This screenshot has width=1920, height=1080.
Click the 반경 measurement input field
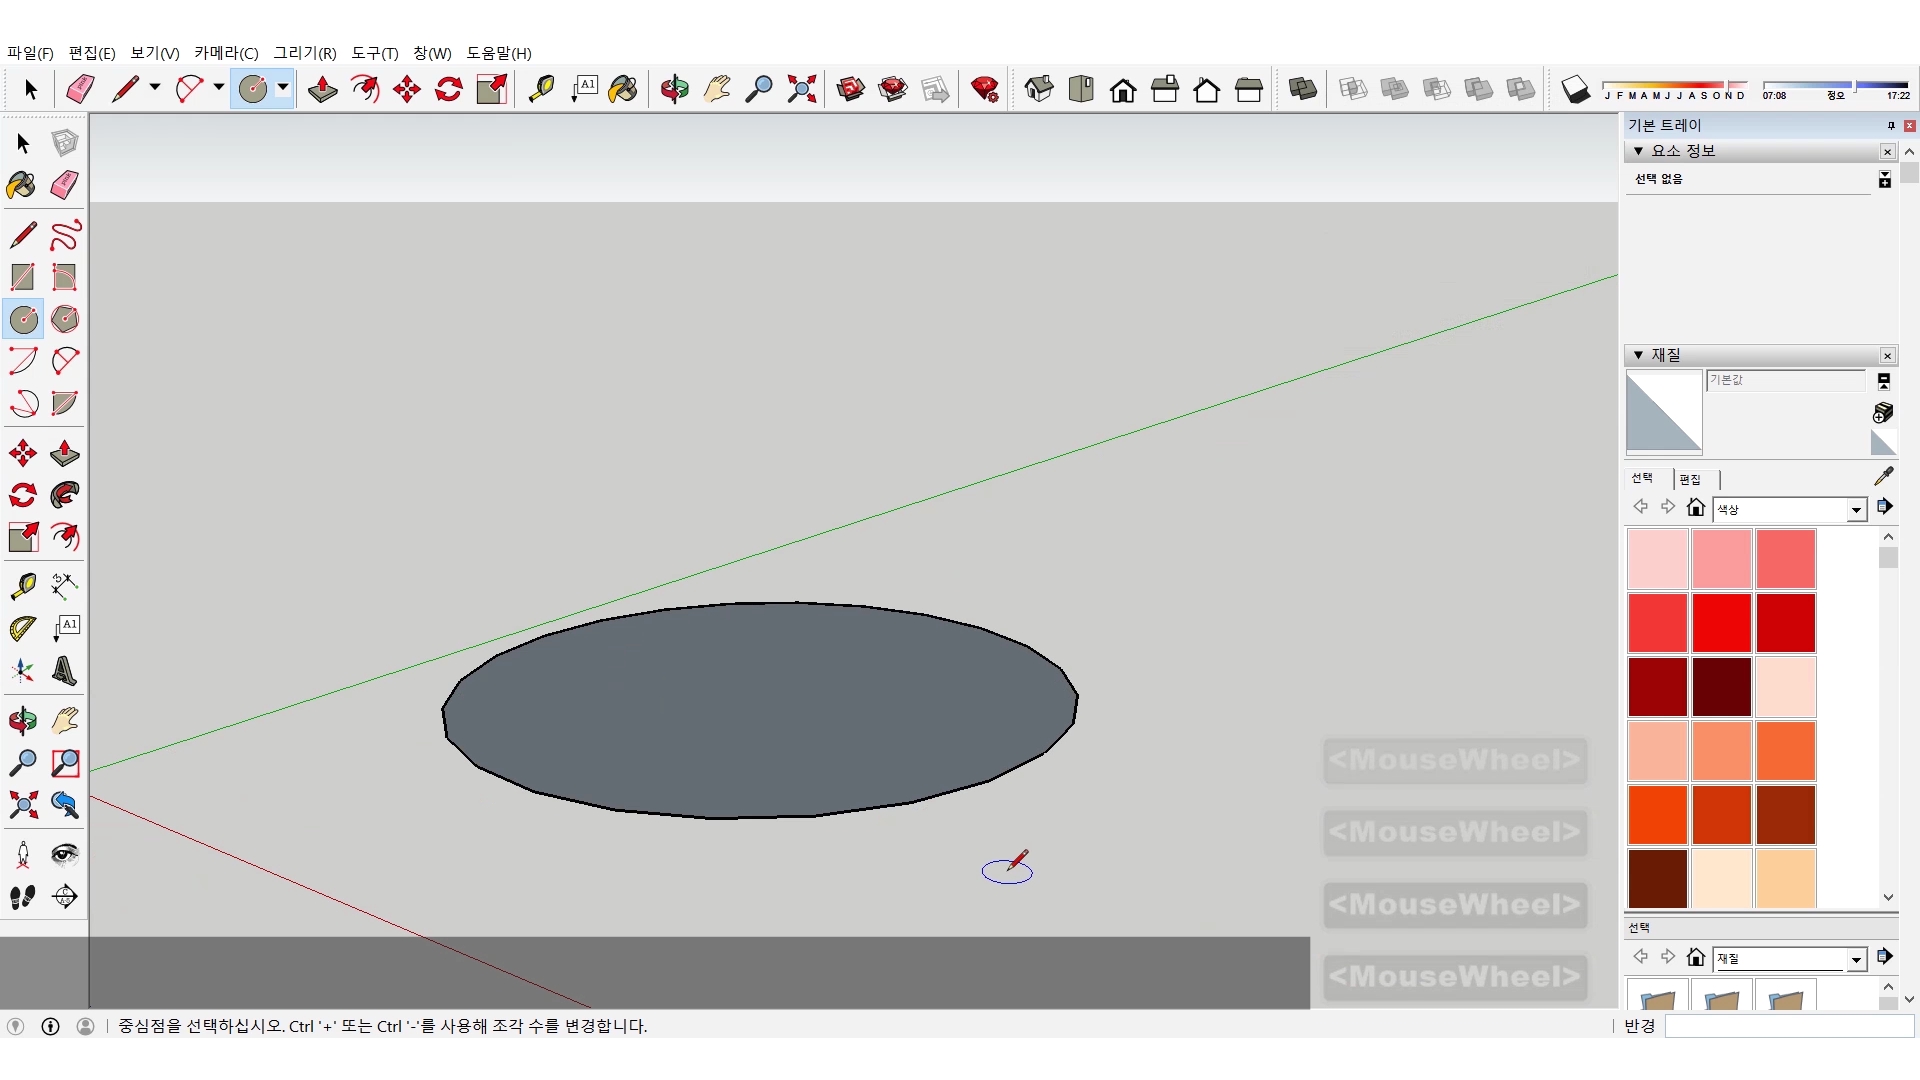1788,1026
